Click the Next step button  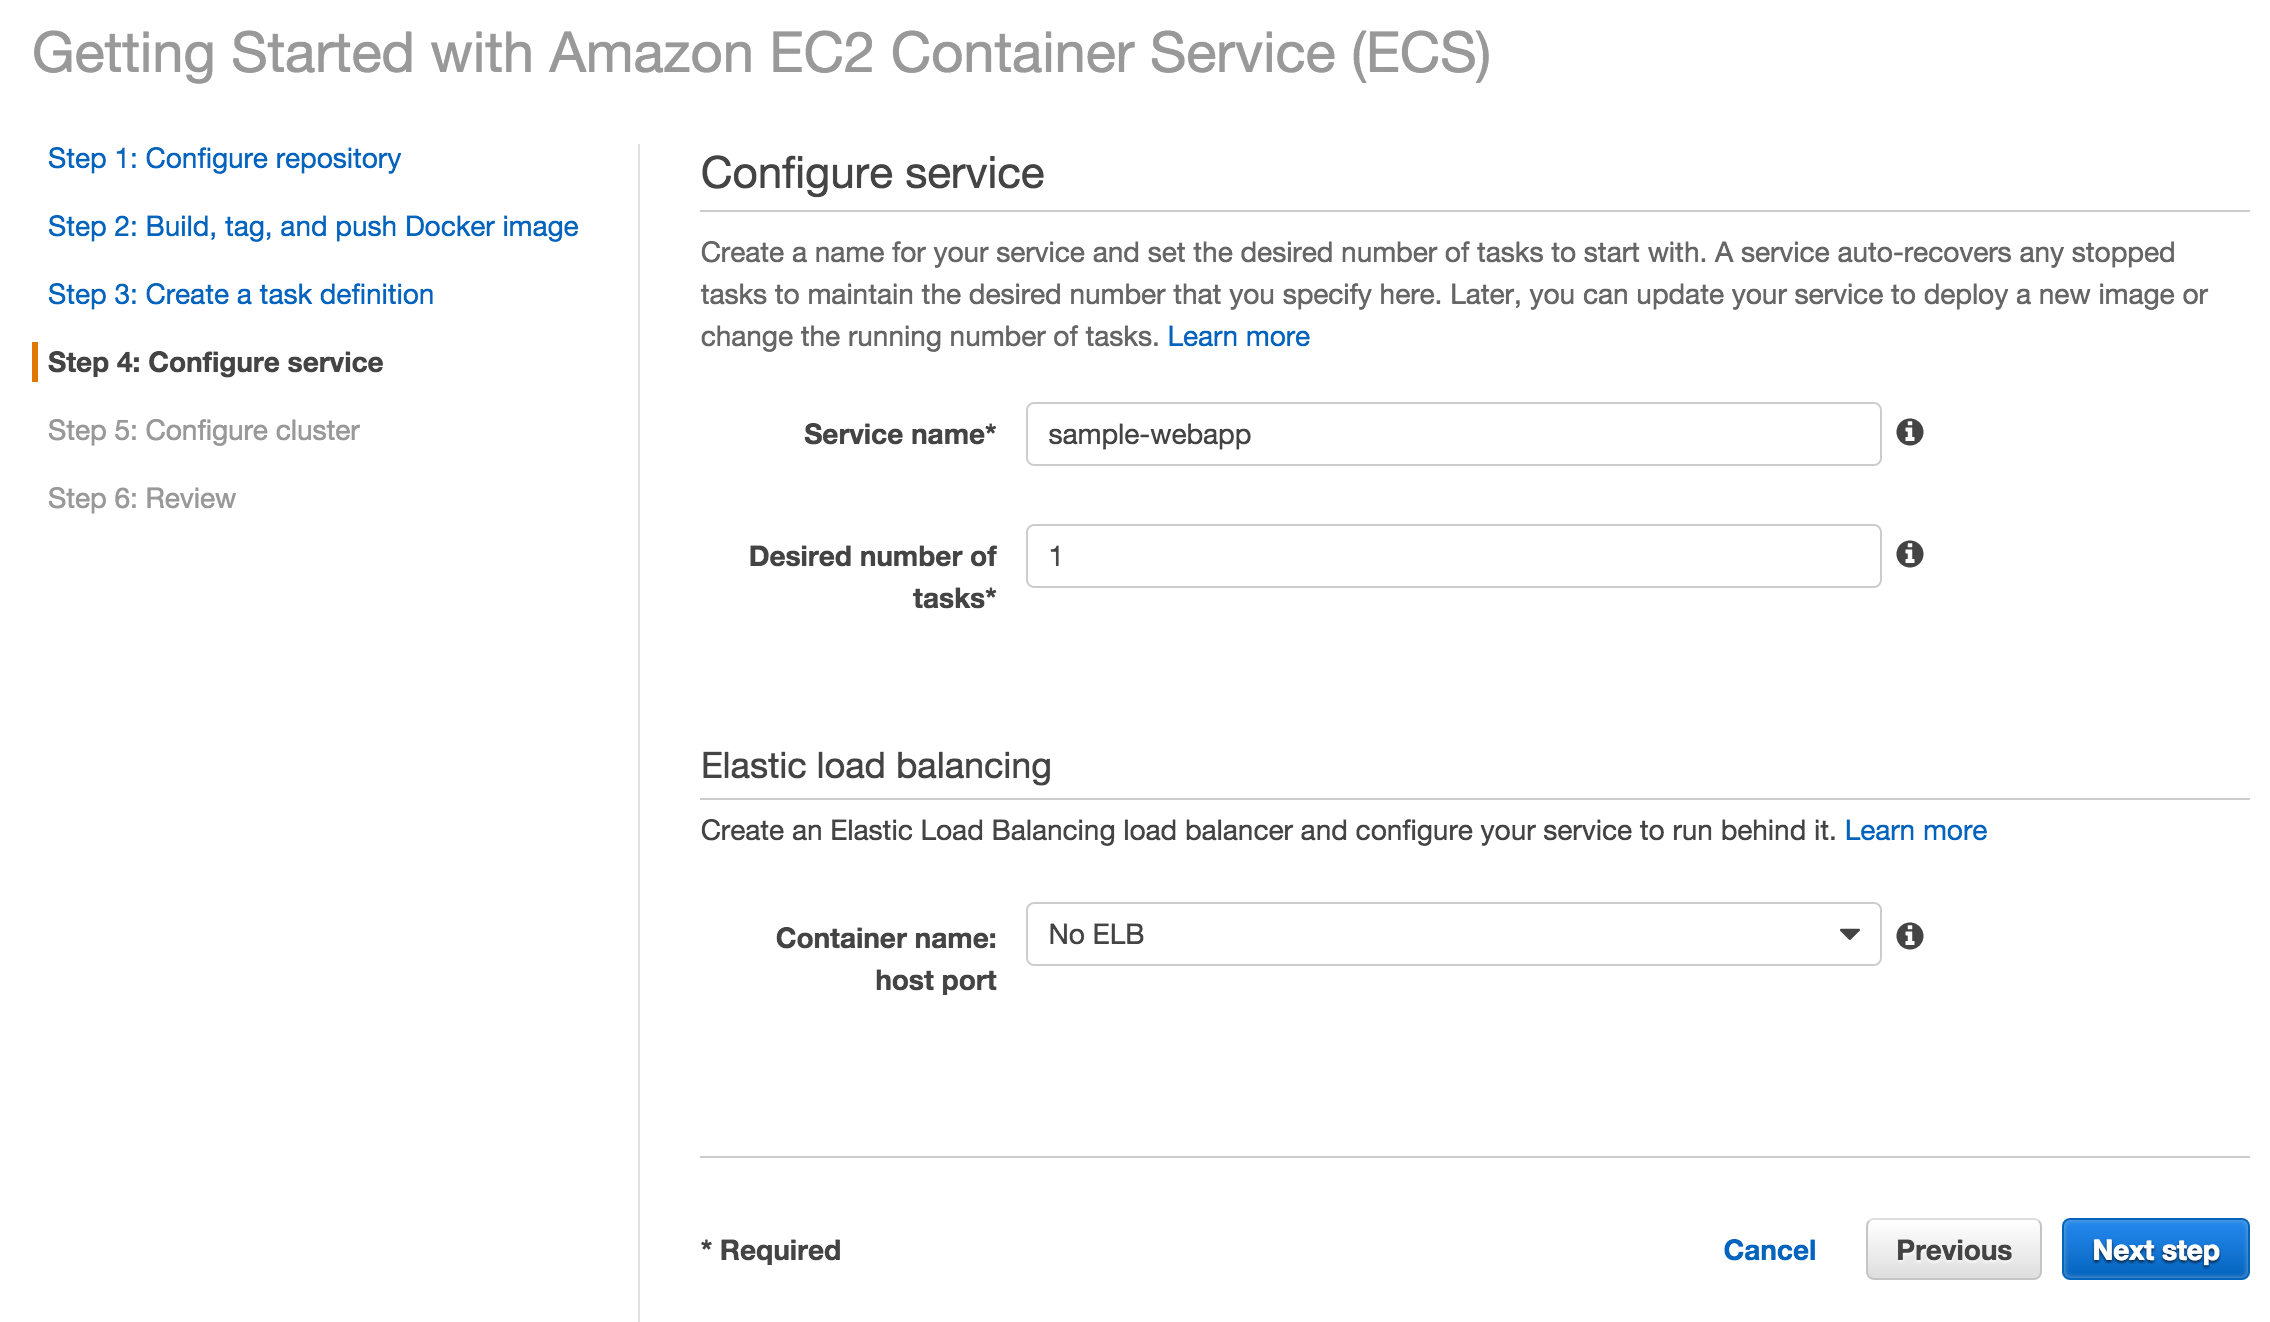(2155, 1249)
